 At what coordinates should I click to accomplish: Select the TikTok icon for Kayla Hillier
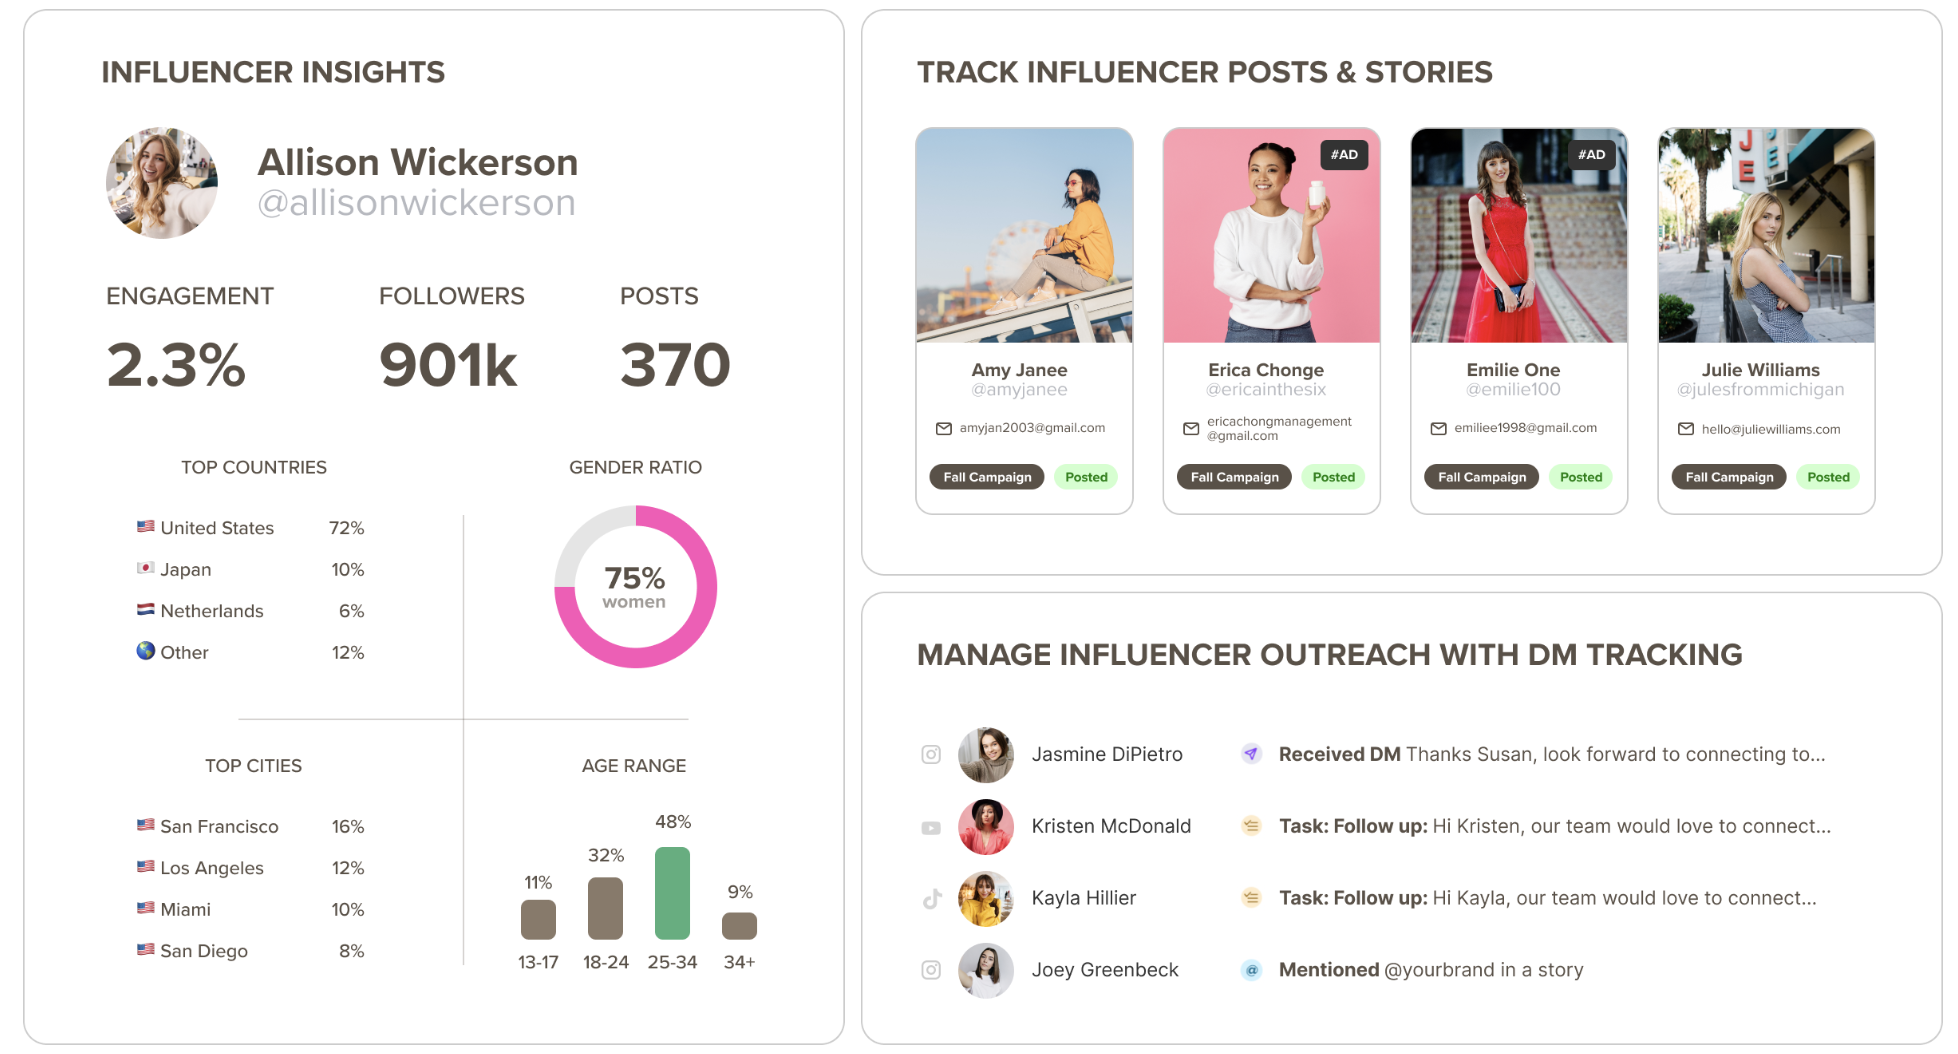(x=930, y=899)
